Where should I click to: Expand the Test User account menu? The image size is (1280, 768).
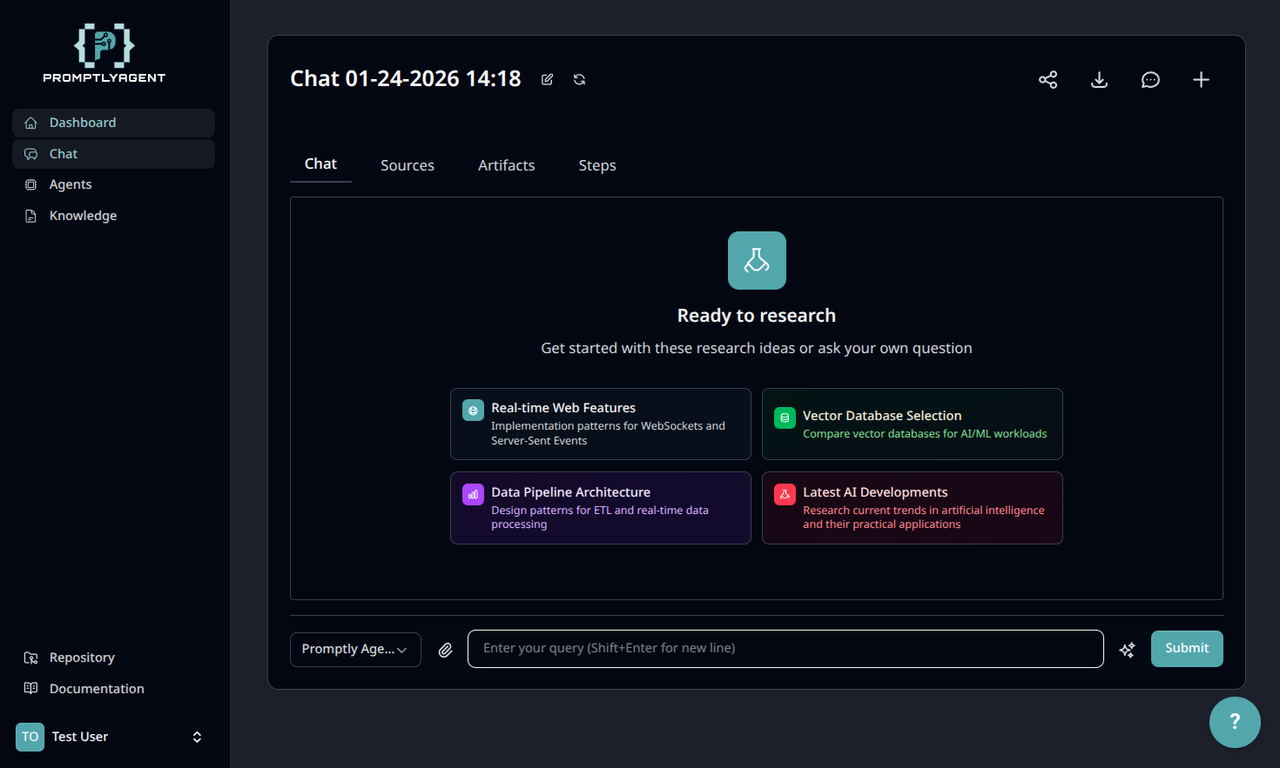(x=115, y=737)
